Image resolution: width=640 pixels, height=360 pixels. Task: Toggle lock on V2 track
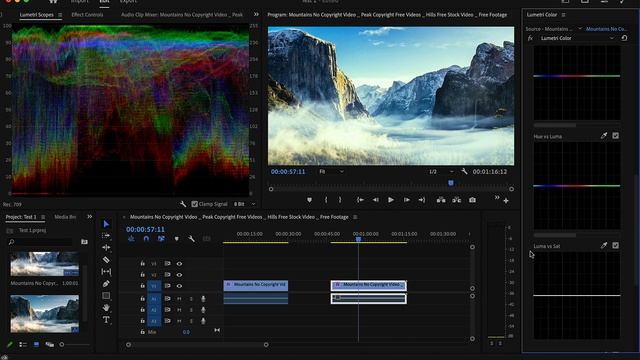pyautogui.click(x=142, y=275)
